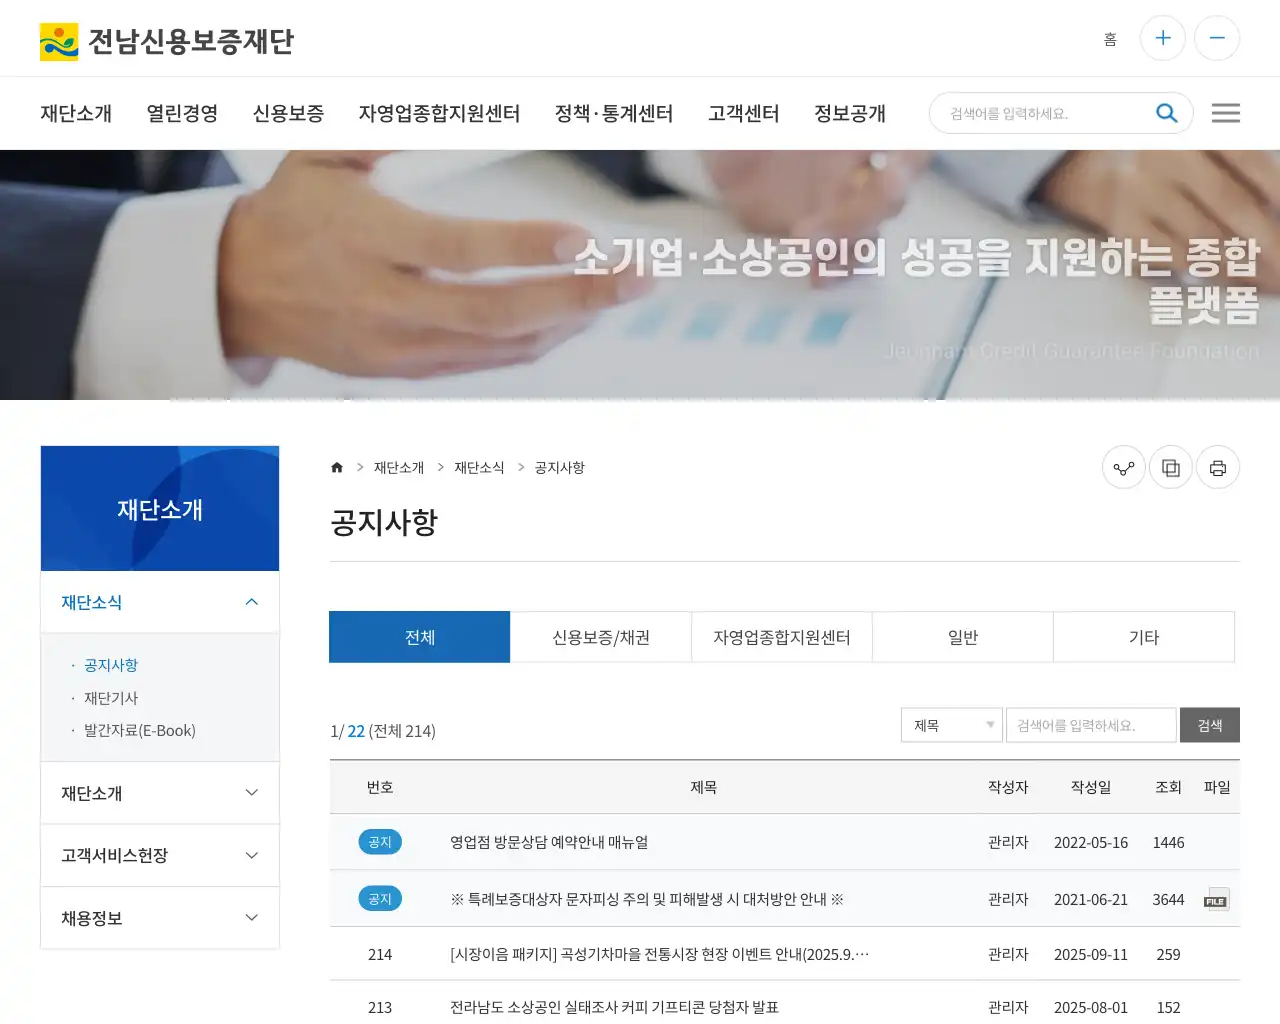Click 재단소개 in the breadcrumb

click(399, 467)
